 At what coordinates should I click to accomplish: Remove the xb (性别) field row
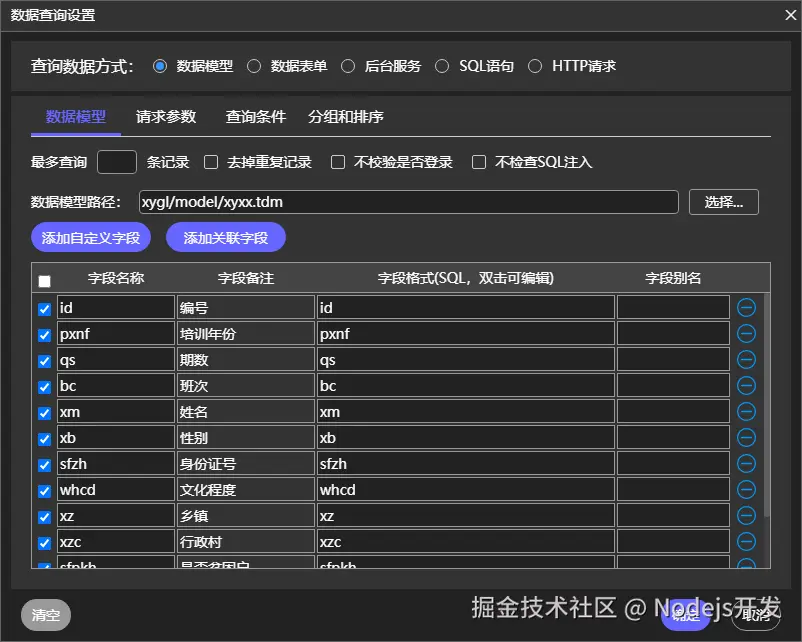tap(746, 437)
